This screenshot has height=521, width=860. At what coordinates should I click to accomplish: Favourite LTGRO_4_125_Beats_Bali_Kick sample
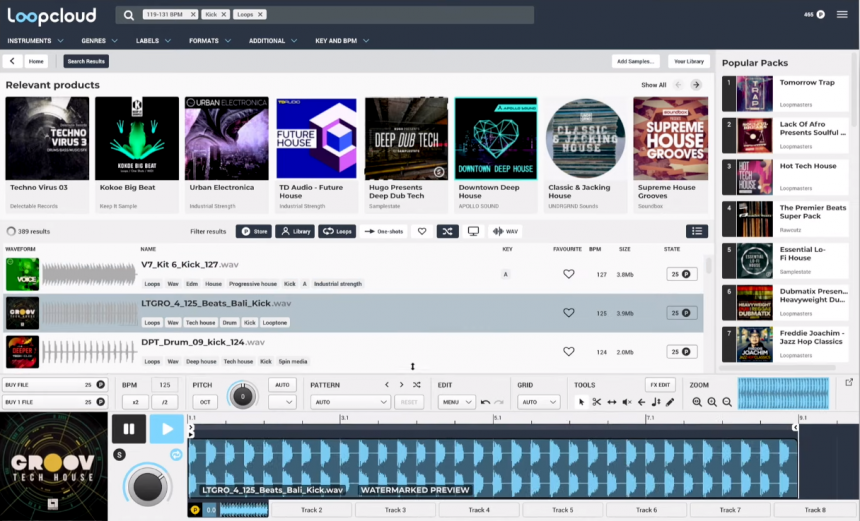coord(569,313)
